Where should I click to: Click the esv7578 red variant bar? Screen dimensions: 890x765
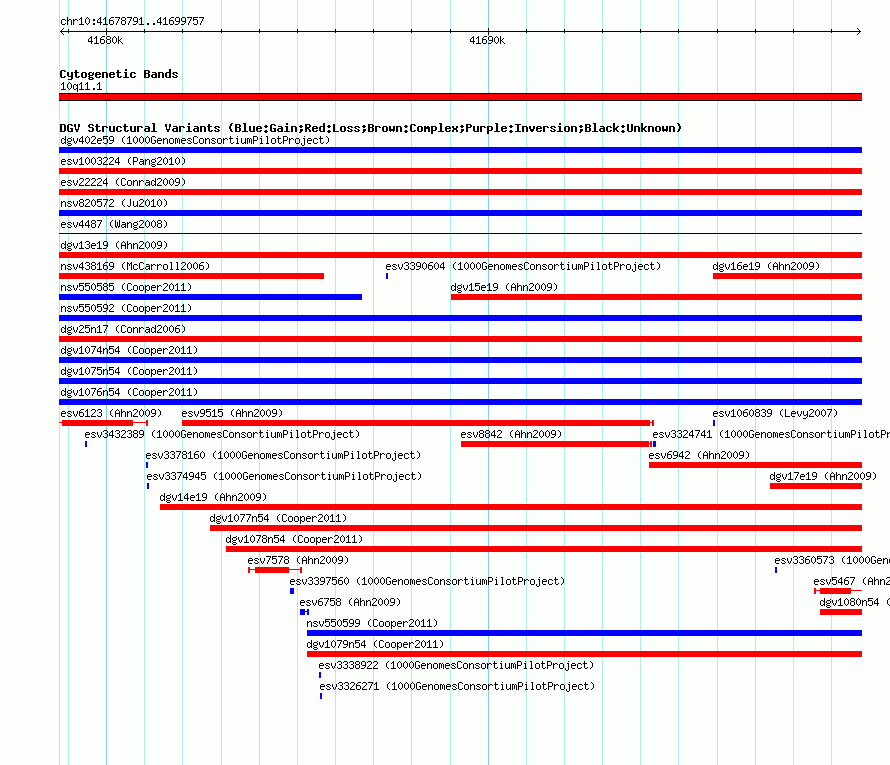275,570
